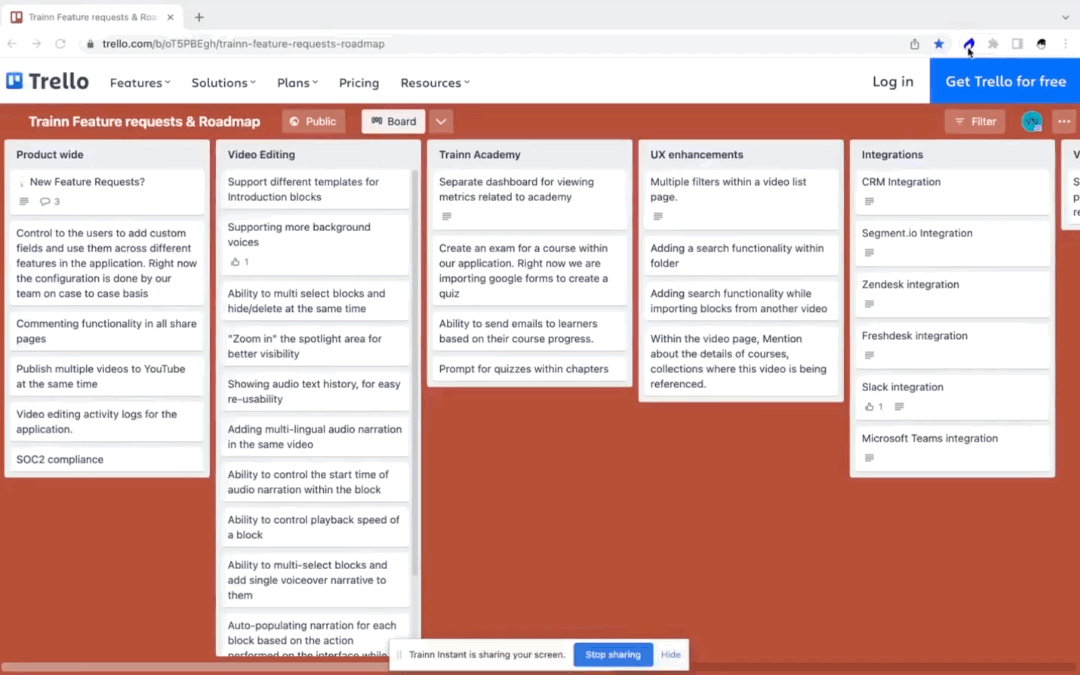Close the Trainn Feature requests tab
The height and width of the screenshot is (675, 1080).
170,17
